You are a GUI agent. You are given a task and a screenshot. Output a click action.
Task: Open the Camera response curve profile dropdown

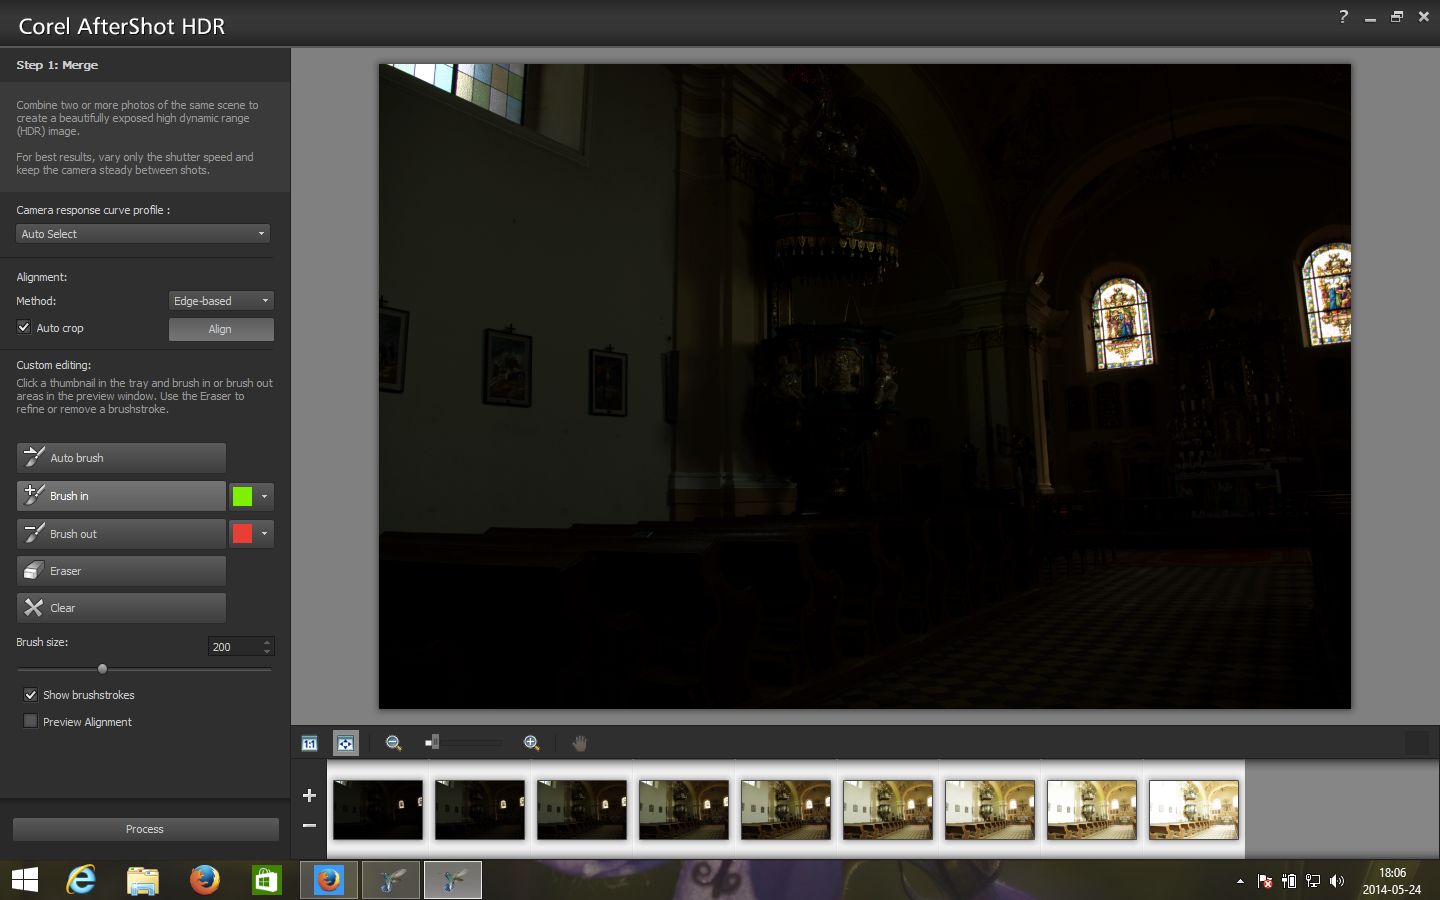[143, 234]
